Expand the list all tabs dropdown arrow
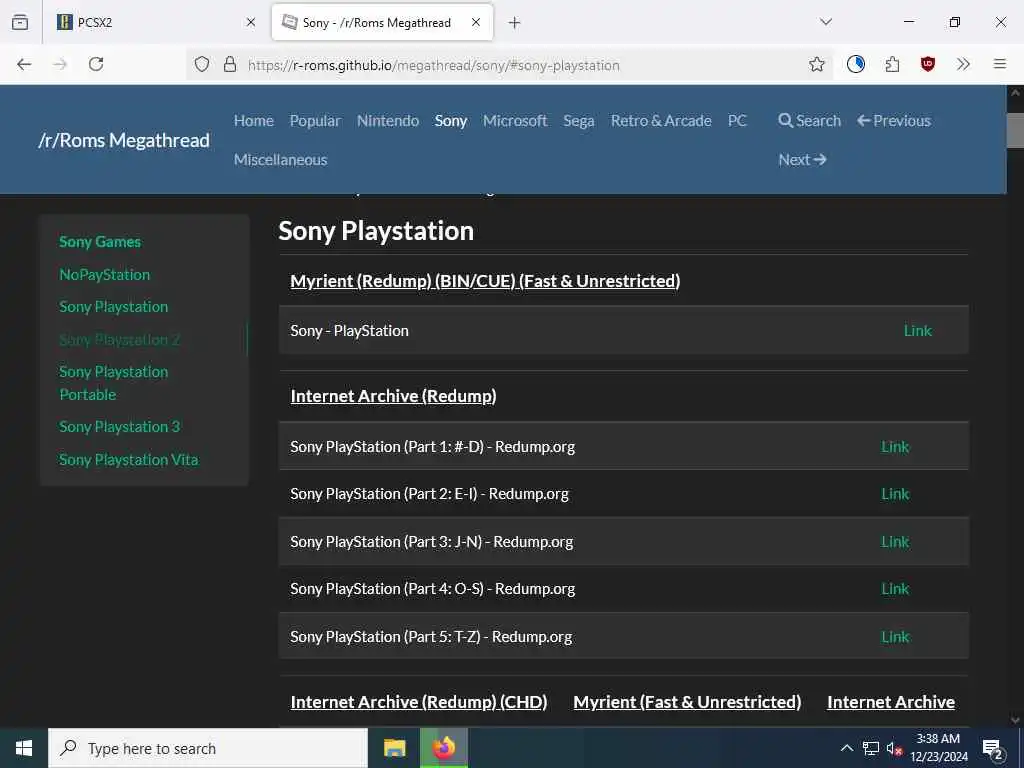 coord(826,22)
